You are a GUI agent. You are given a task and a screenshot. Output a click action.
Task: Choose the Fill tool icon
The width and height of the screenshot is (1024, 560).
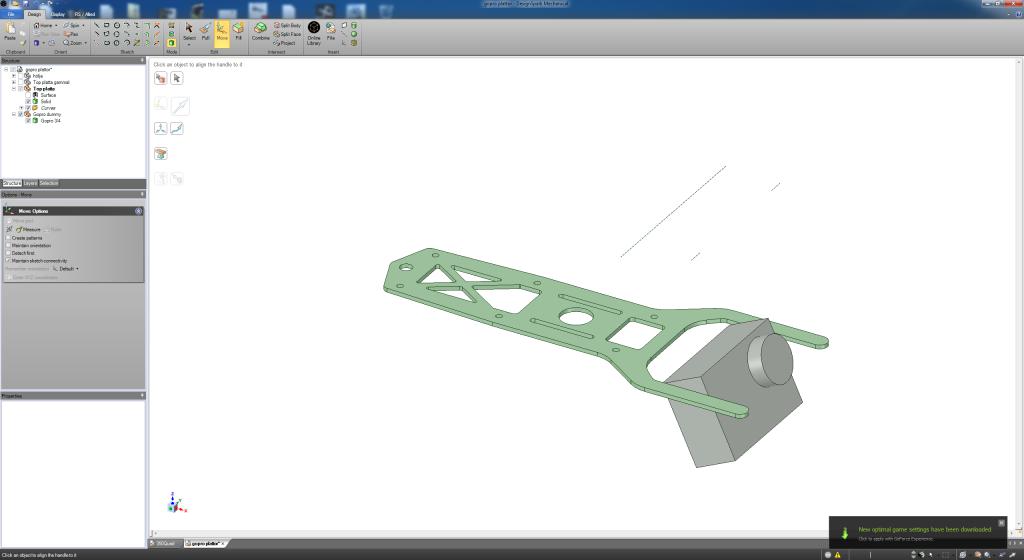tap(238, 31)
